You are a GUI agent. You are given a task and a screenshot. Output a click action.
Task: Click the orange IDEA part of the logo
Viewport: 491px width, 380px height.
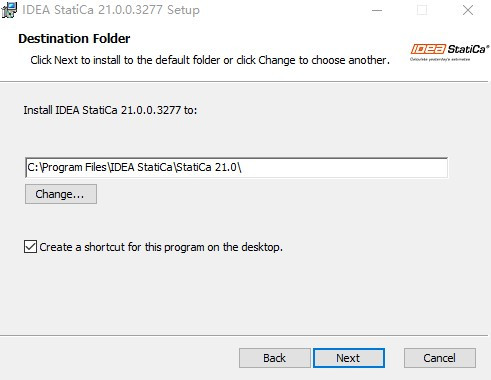click(x=428, y=49)
